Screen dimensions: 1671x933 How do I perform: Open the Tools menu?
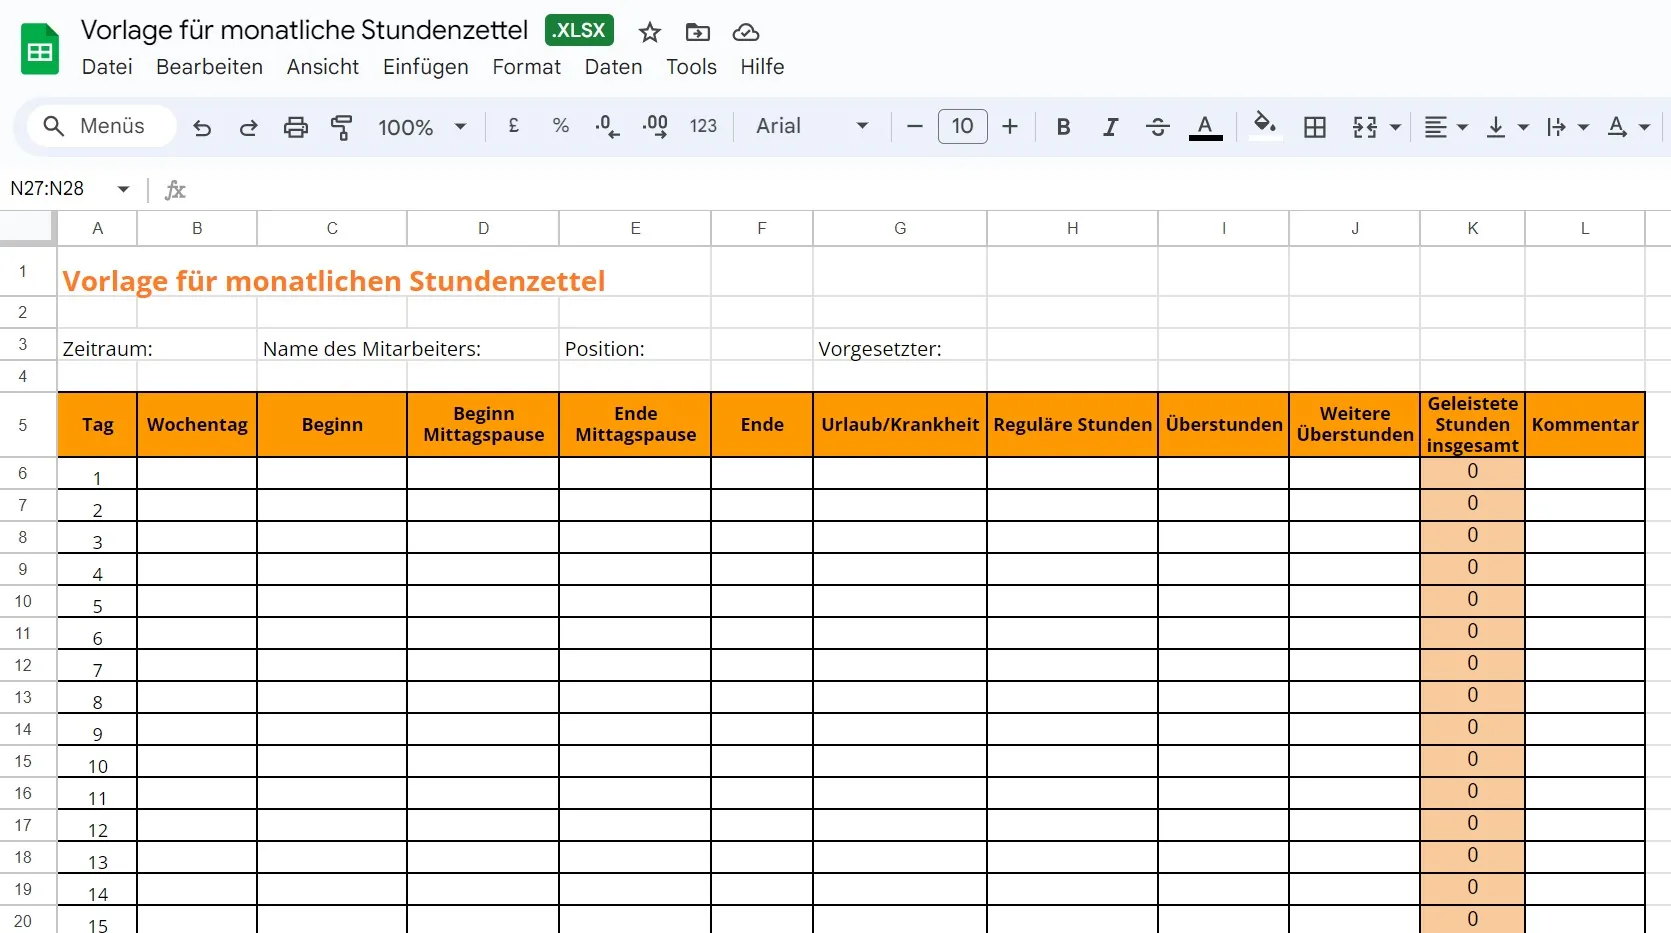[691, 67]
